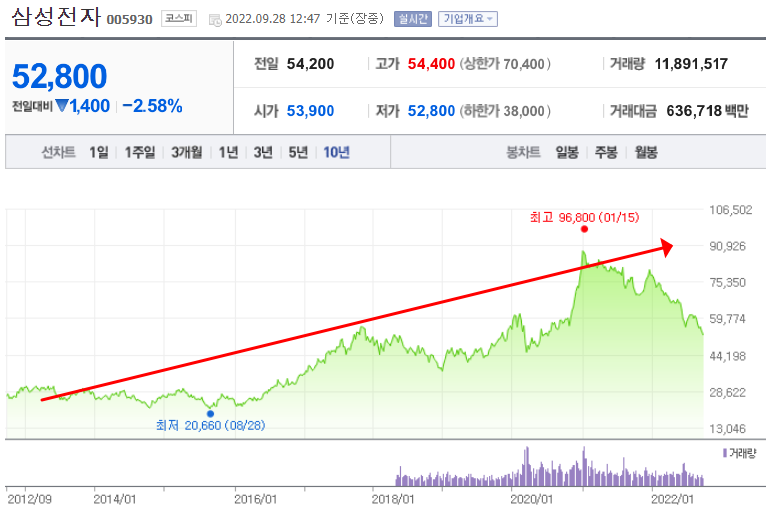Select the 1일 line chart tab

pos(99,152)
